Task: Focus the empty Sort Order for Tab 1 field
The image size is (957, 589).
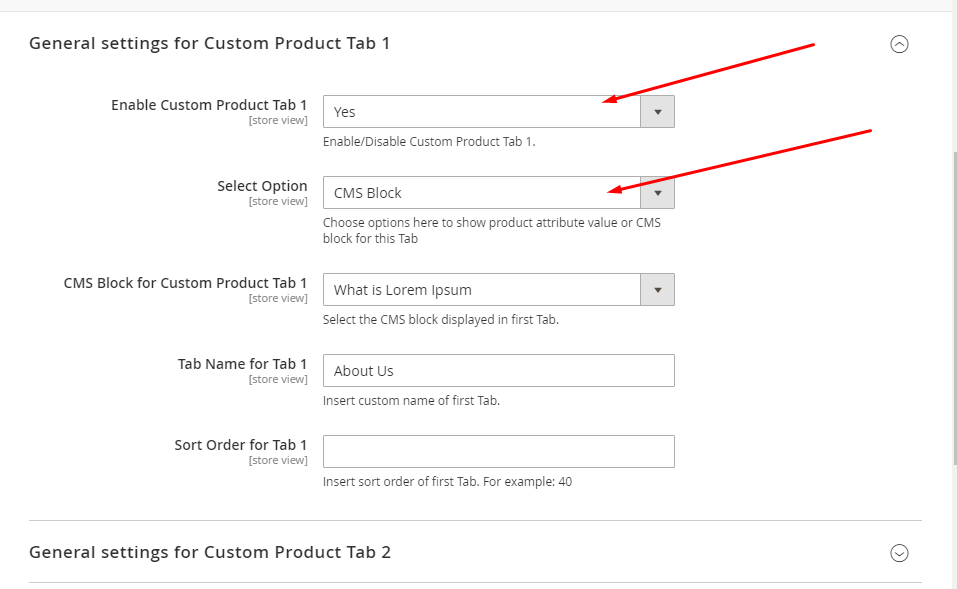Action: coord(498,452)
